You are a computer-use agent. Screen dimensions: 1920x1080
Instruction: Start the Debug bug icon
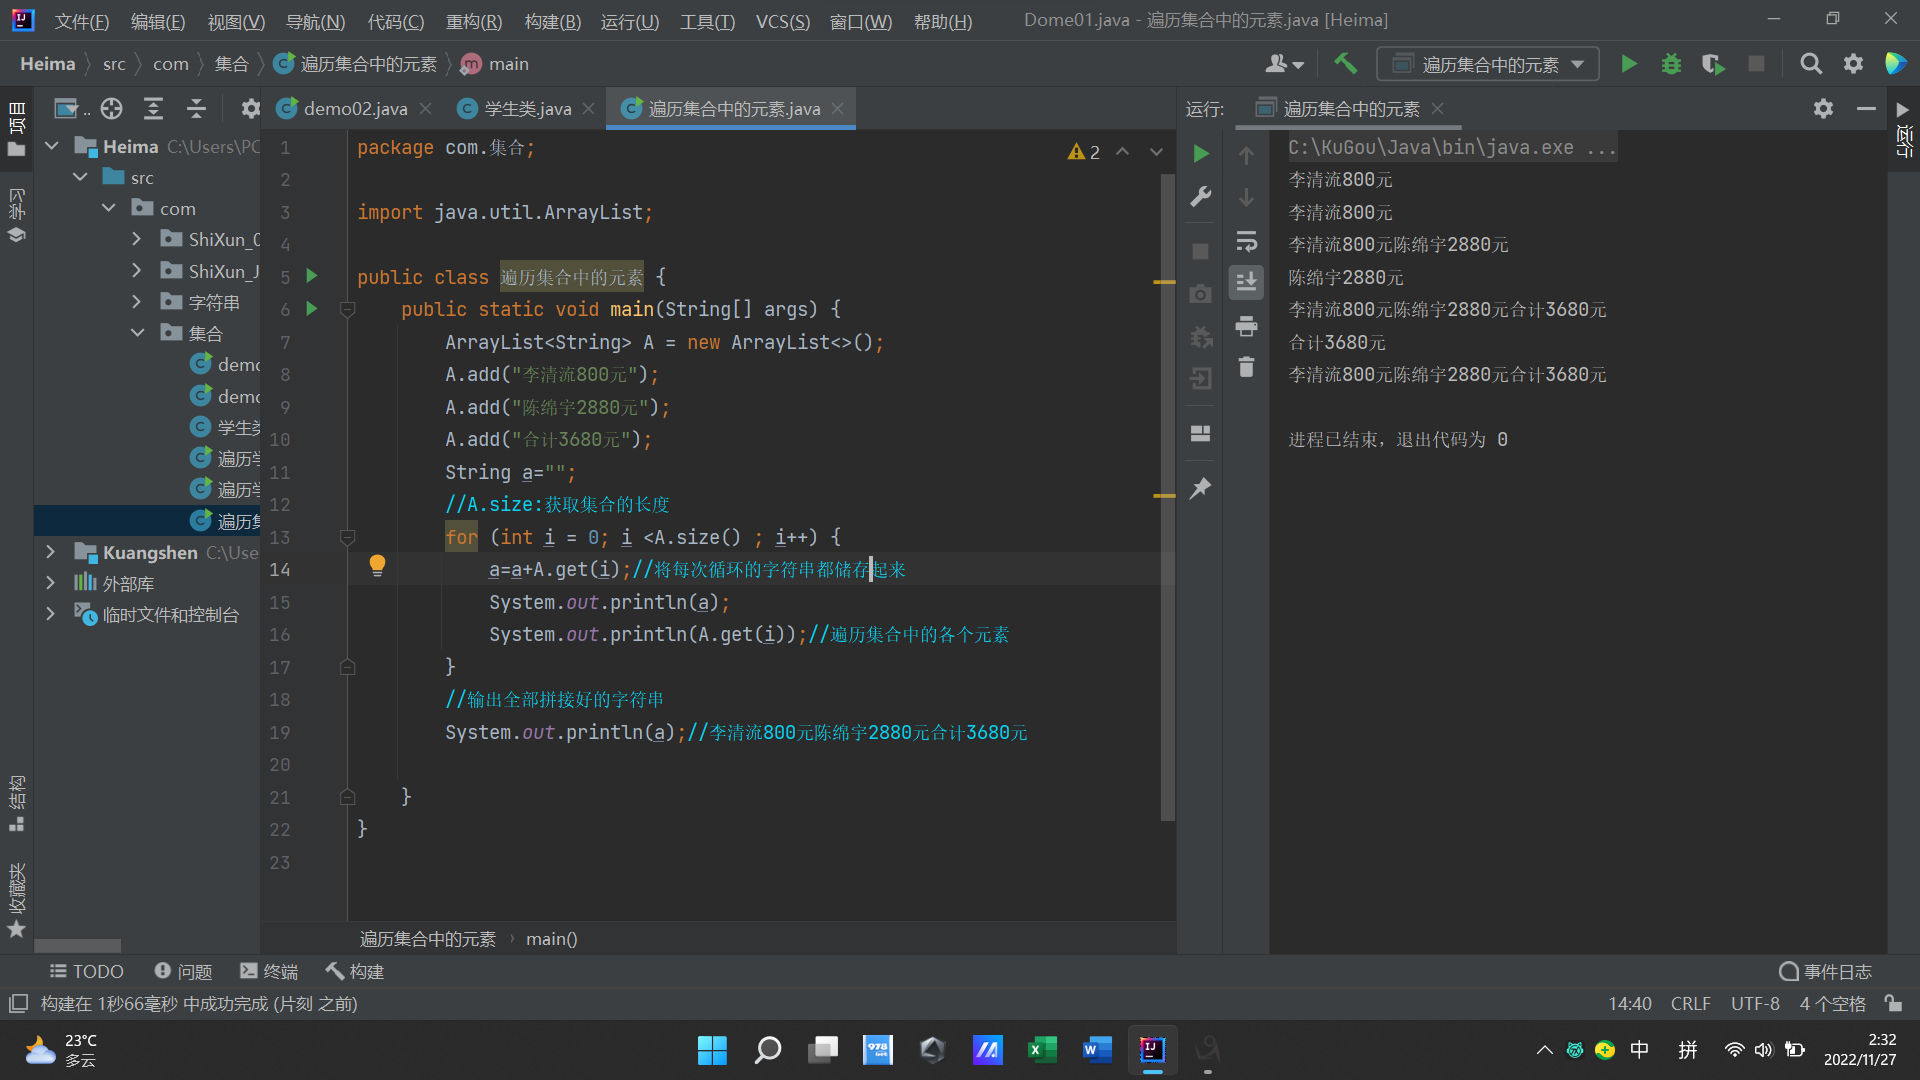tap(1671, 64)
